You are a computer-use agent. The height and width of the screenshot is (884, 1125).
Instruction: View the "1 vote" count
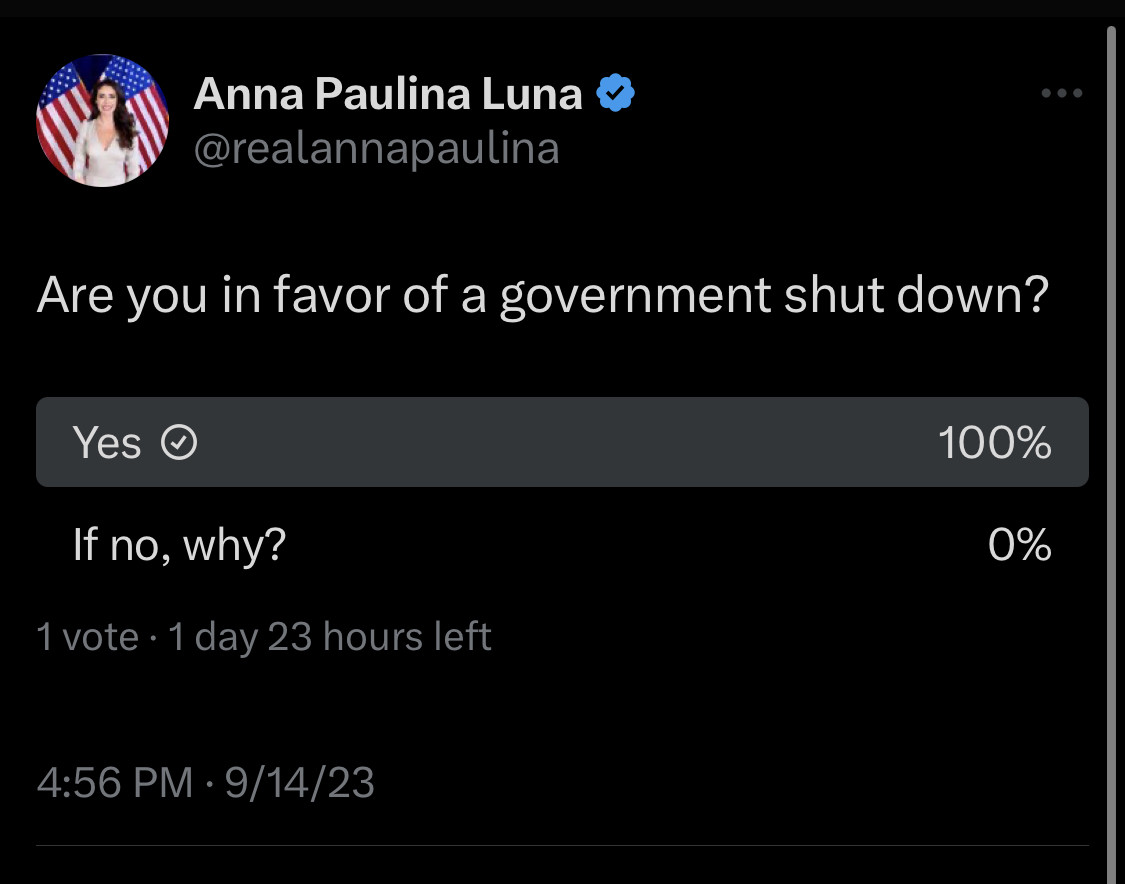click(x=87, y=637)
